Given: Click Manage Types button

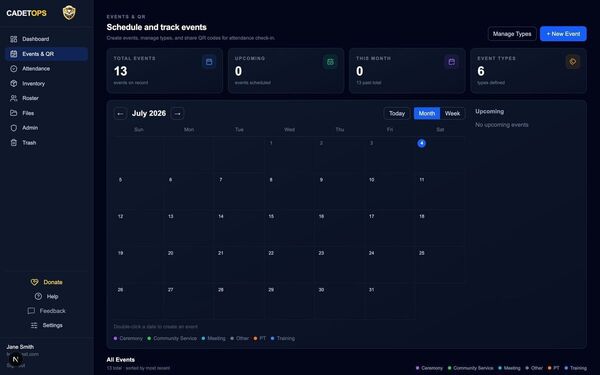Looking at the screenshot, I should coord(512,34).
